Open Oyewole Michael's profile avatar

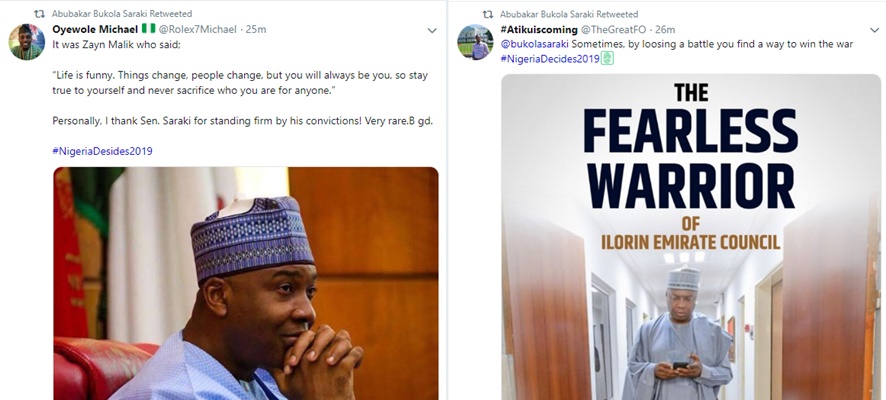tap(28, 41)
